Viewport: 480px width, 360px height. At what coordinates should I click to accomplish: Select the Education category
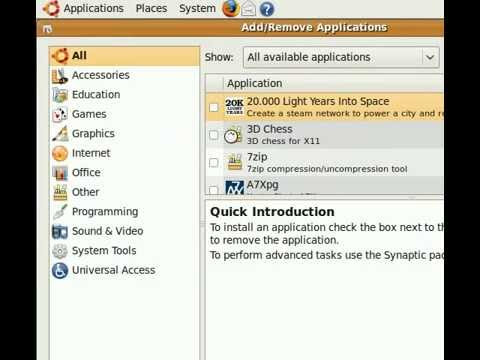[x=124, y=95]
